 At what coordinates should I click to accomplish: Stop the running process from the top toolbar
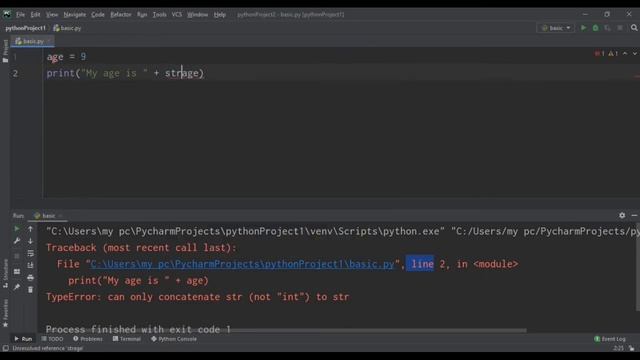coord(620,28)
